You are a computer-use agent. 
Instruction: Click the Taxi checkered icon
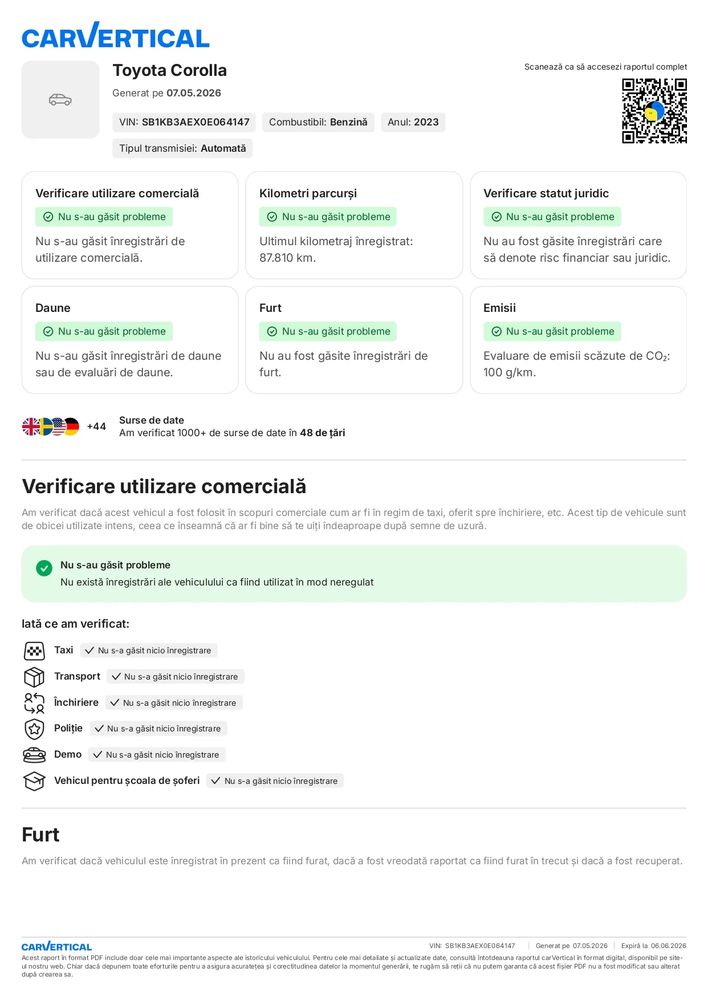[x=34, y=651]
